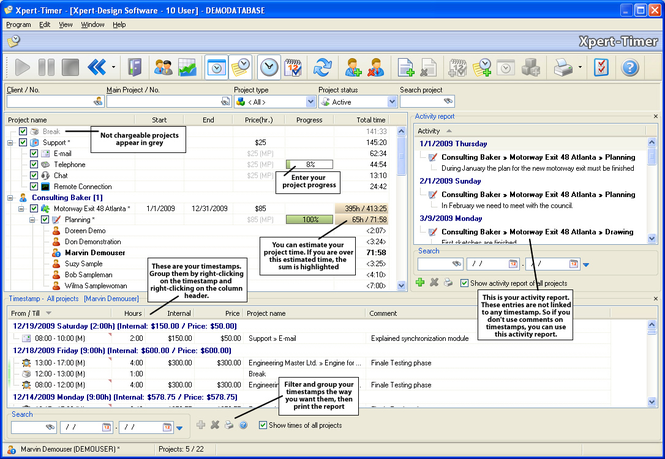
Task: Select Marvin Demouser in project tree
Action: point(95,253)
